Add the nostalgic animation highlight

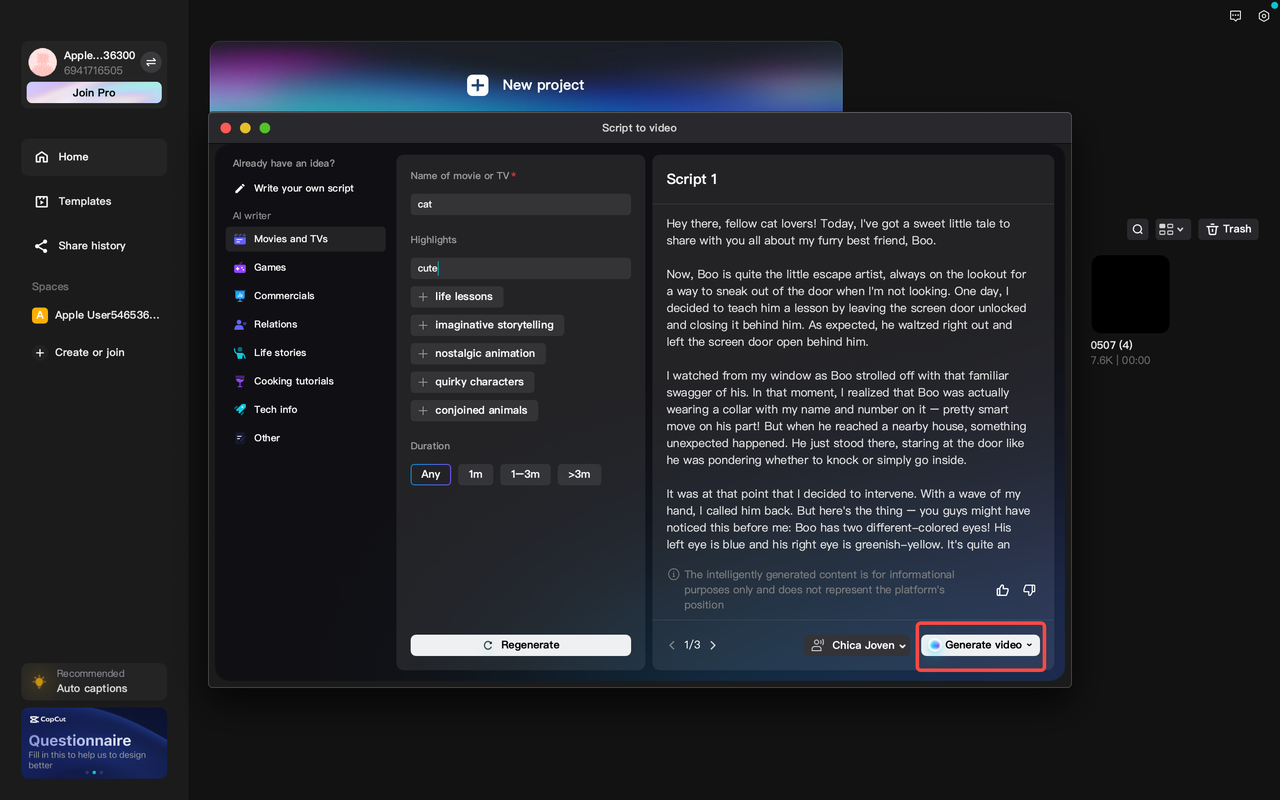tap(478, 353)
